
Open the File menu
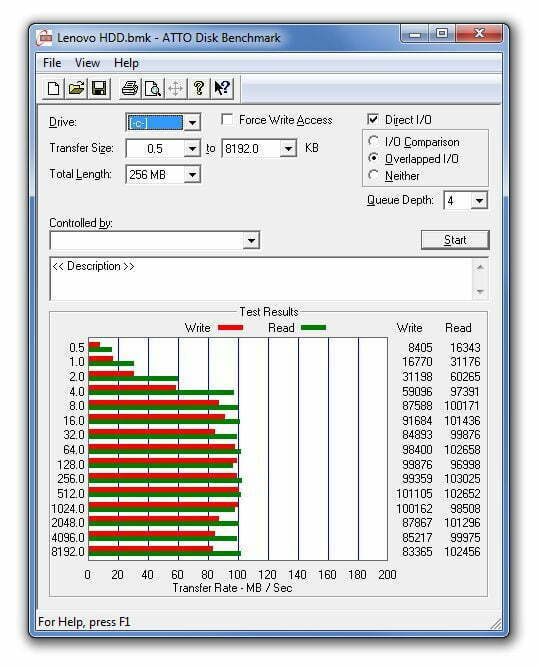coord(52,63)
